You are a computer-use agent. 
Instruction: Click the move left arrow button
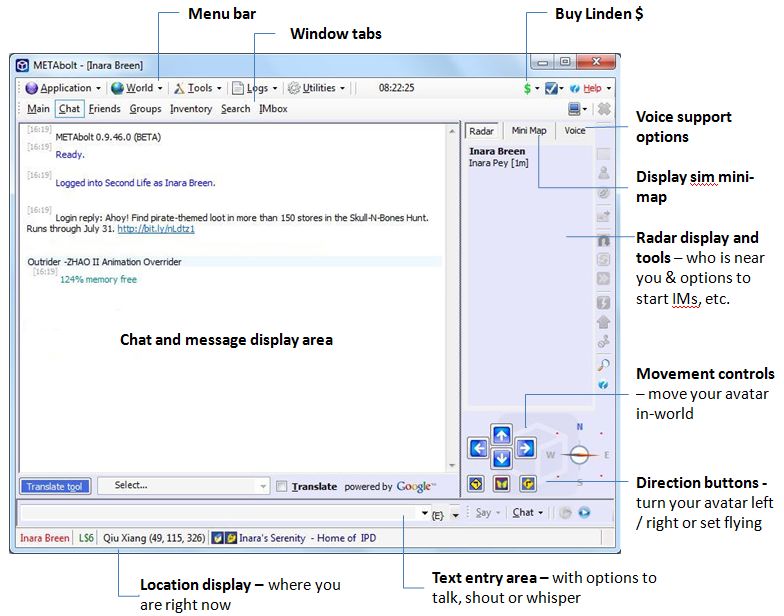tap(479, 448)
